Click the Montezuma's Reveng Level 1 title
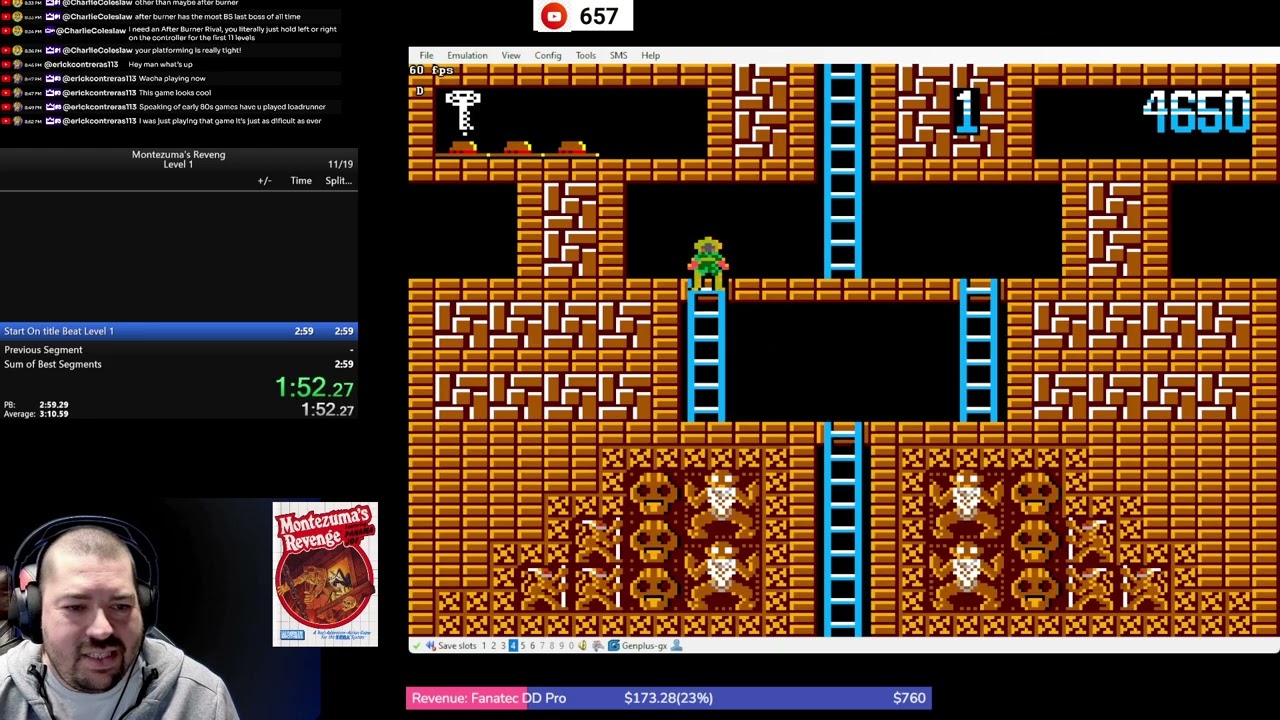 coord(178,159)
